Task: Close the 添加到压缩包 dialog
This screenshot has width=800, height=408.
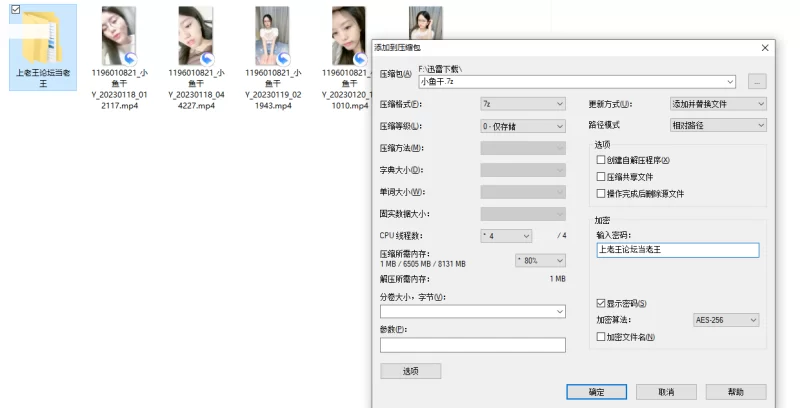Action: pos(766,47)
